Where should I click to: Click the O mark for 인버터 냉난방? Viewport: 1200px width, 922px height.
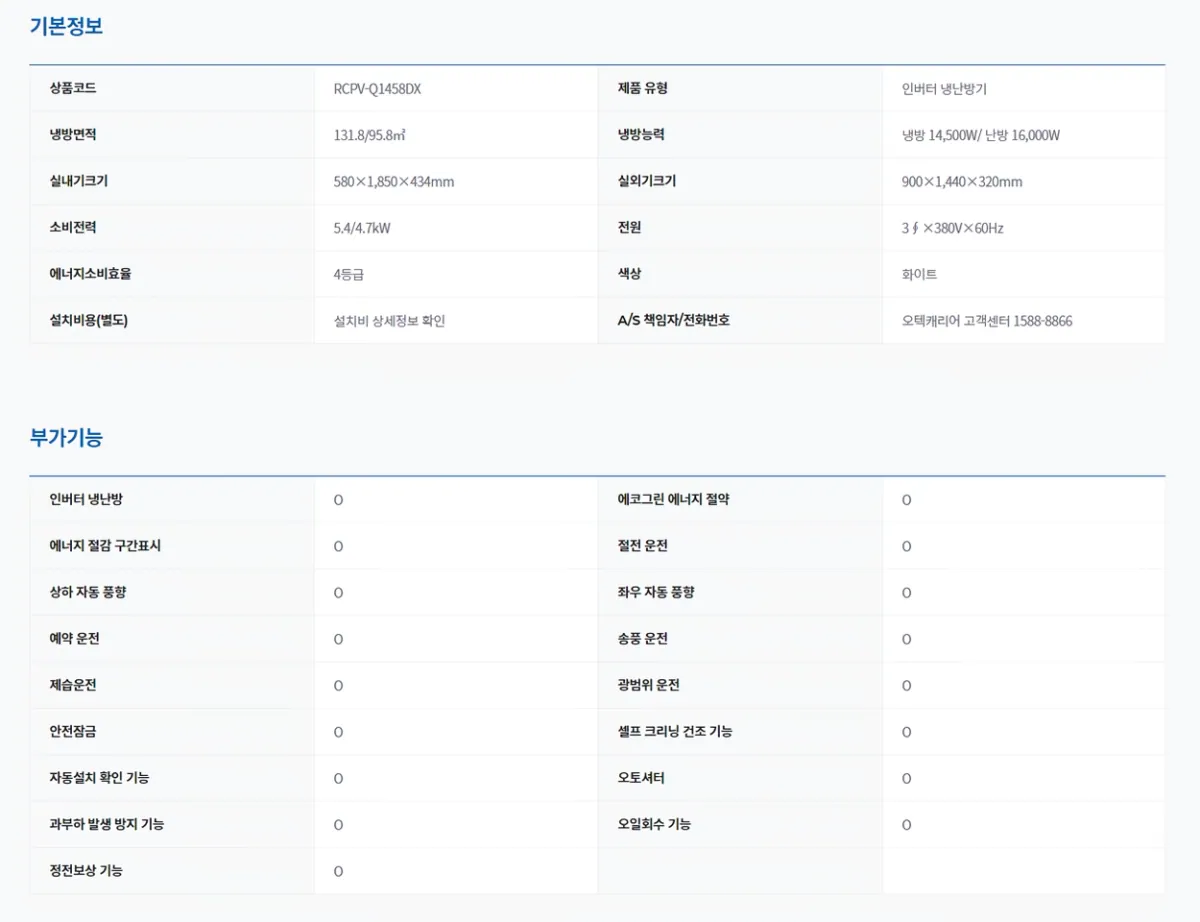(x=338, y=500)
